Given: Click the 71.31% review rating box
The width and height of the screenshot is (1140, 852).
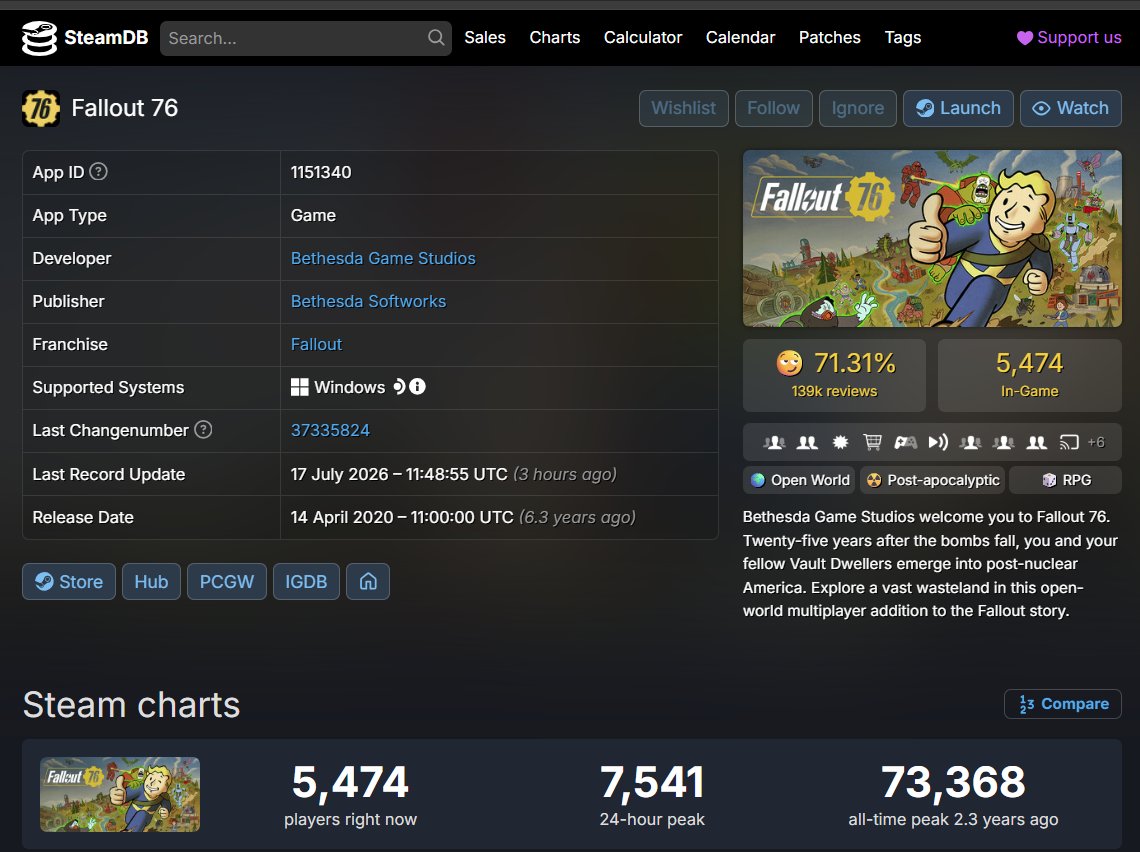Looking at the screenshot, I should pyautogui.click(x=835, y=375).
